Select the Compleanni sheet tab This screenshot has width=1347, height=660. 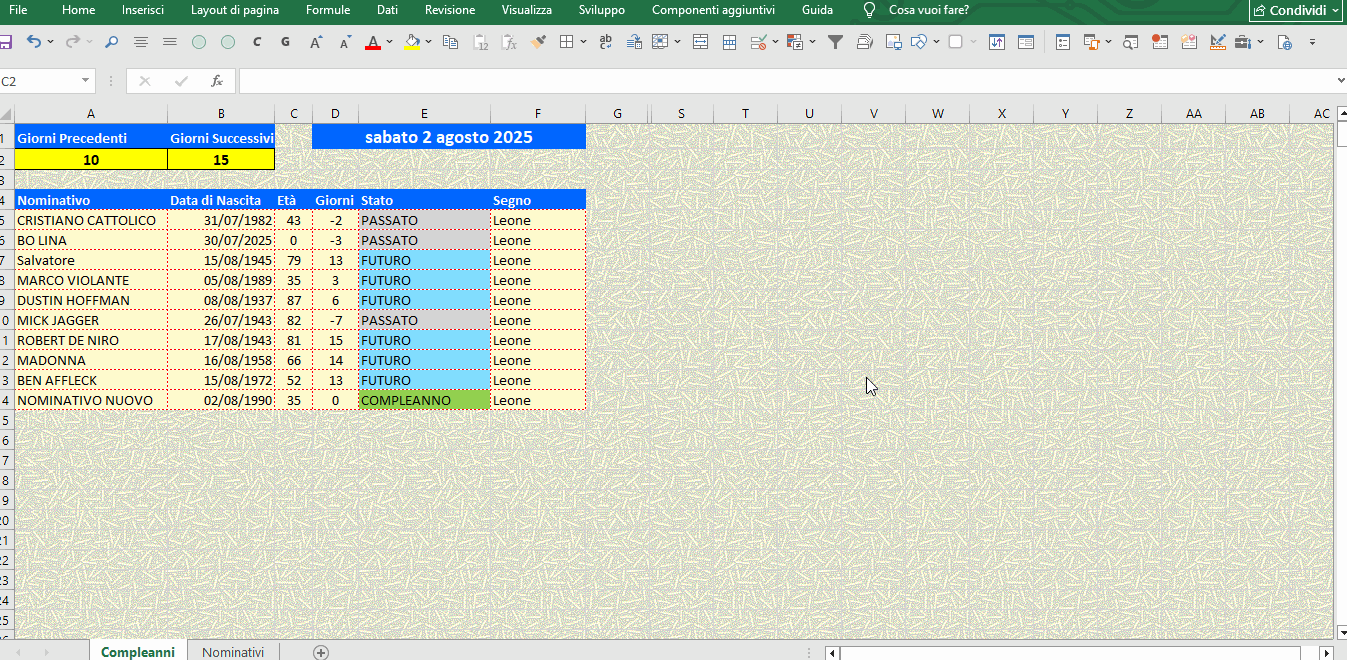coord(138,652)
